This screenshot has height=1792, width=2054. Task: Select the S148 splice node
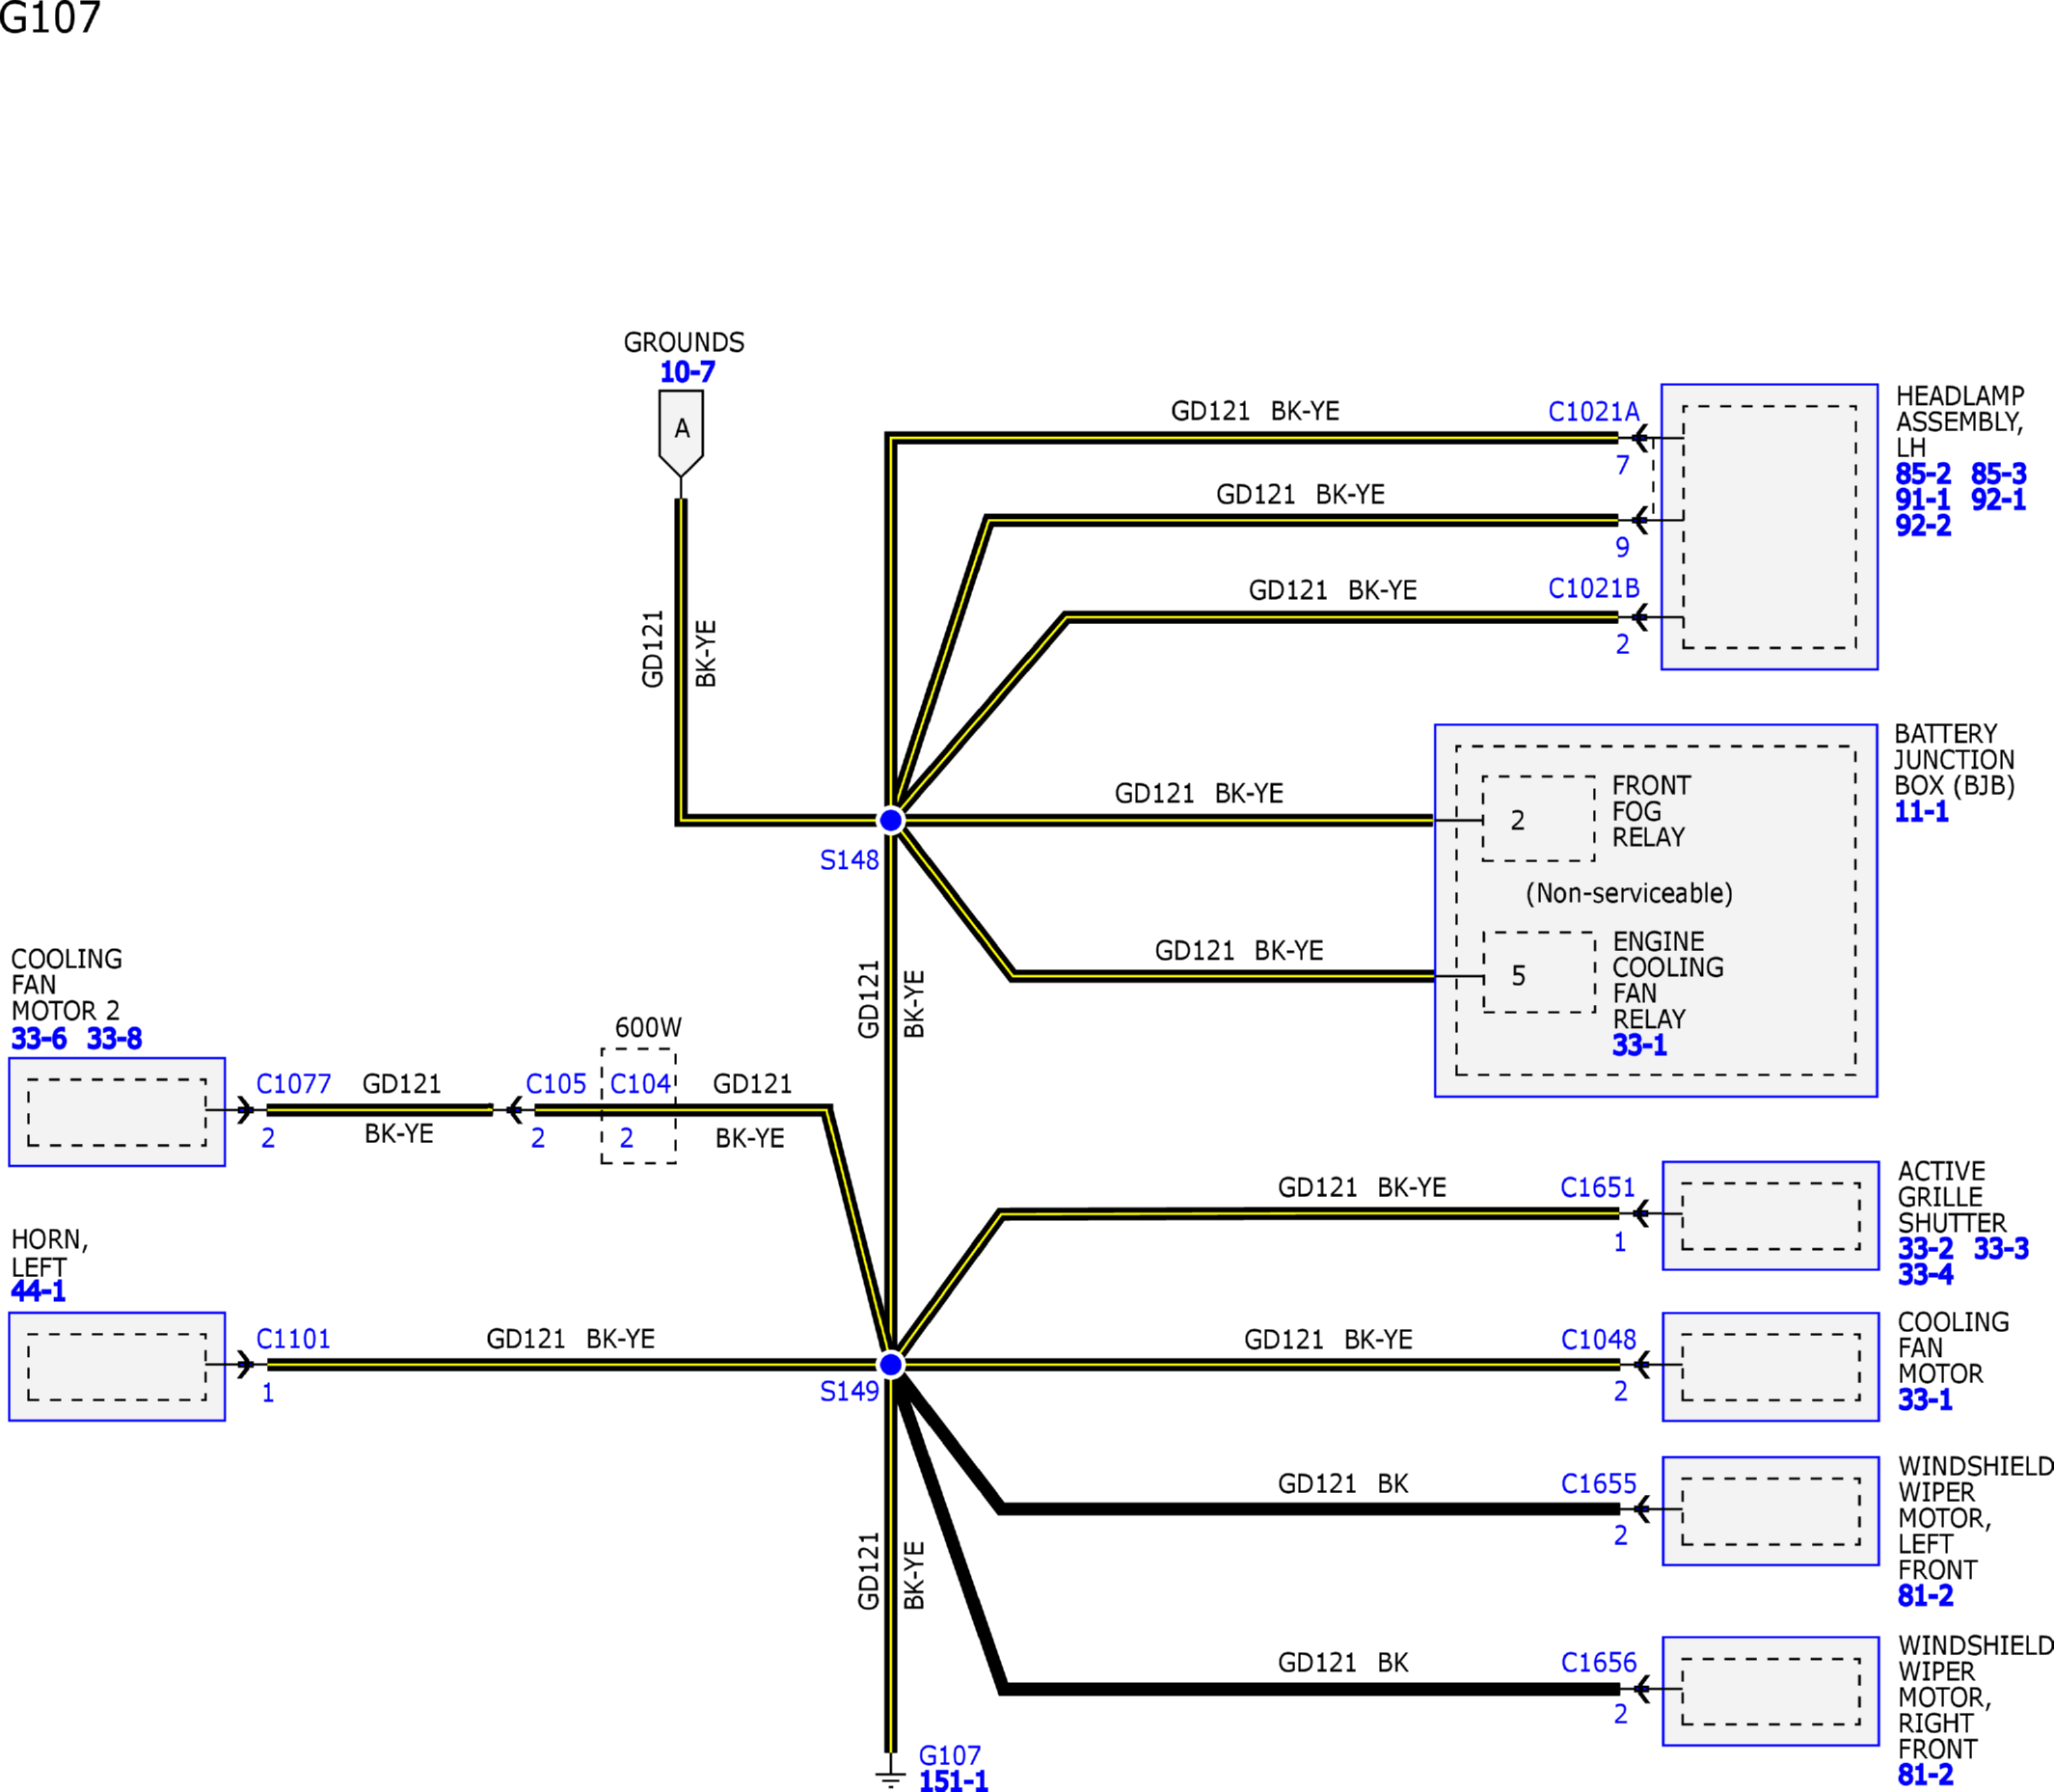pos(890,820)
